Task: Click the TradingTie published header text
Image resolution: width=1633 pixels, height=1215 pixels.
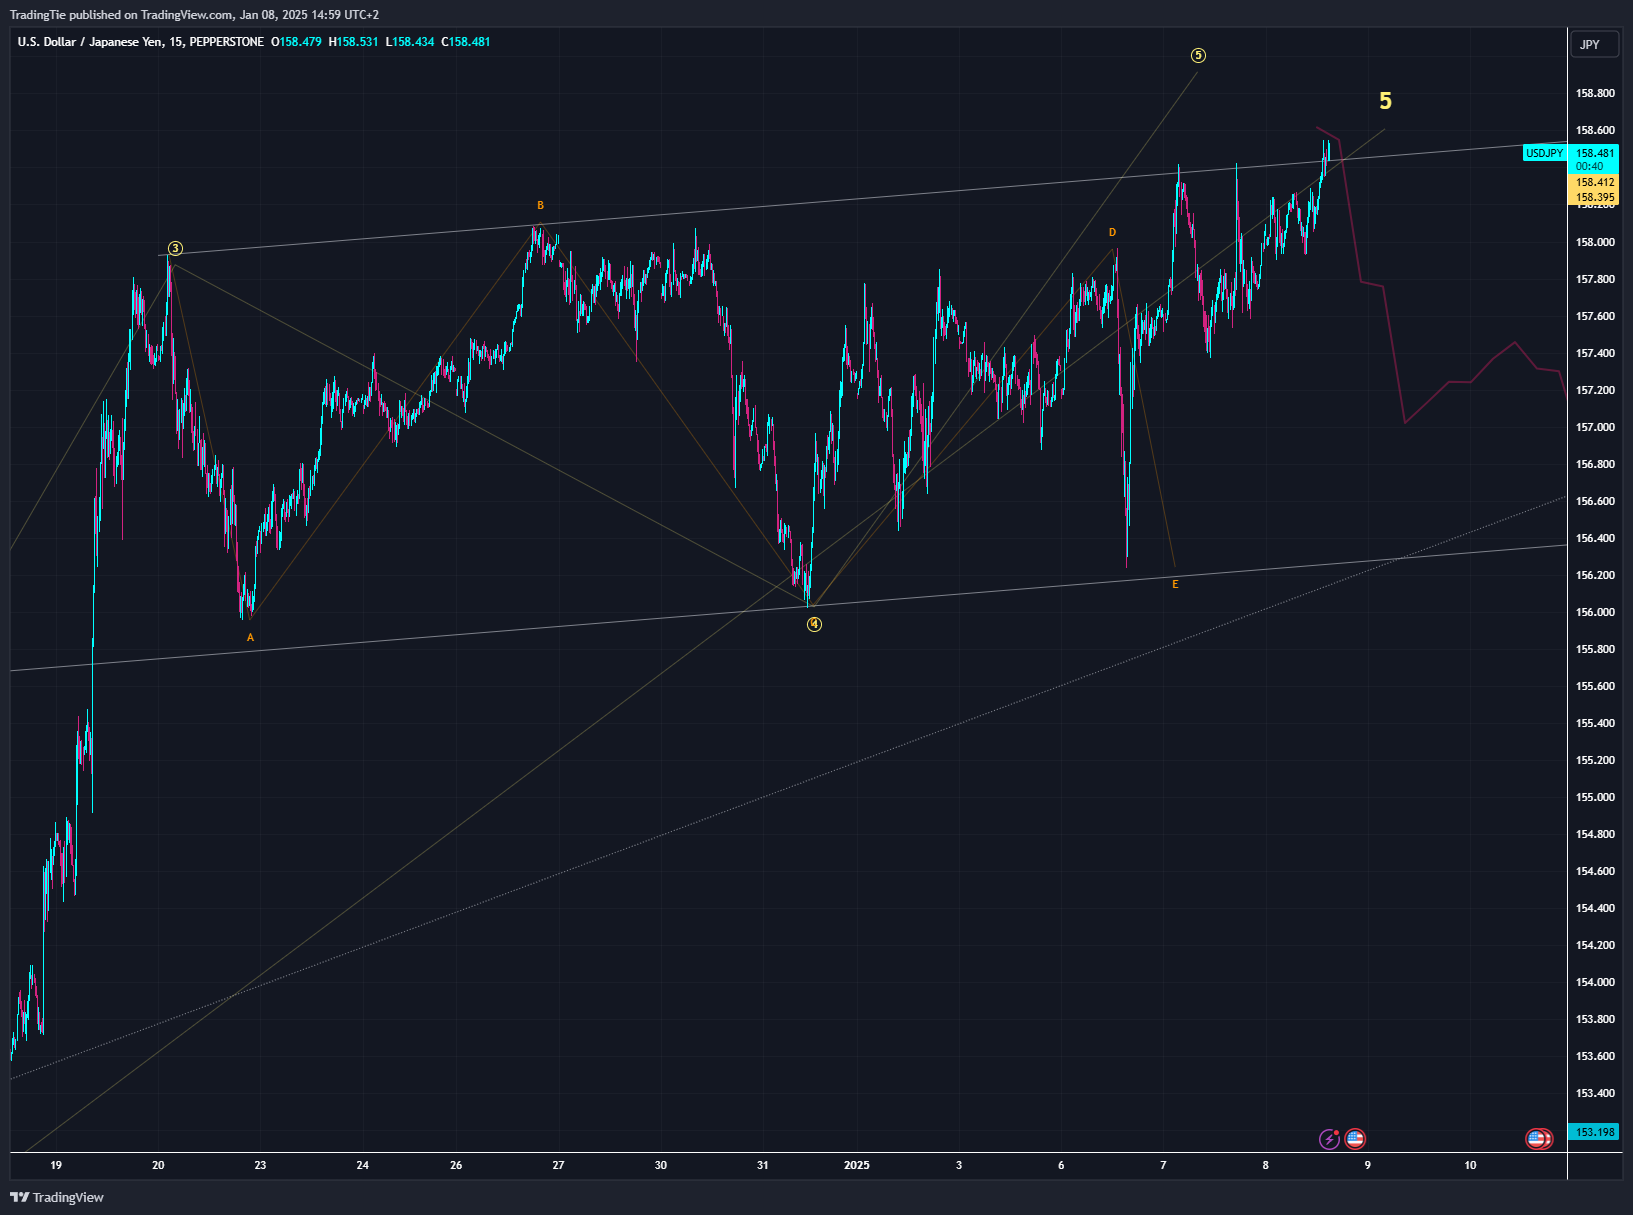Action: 194,15
